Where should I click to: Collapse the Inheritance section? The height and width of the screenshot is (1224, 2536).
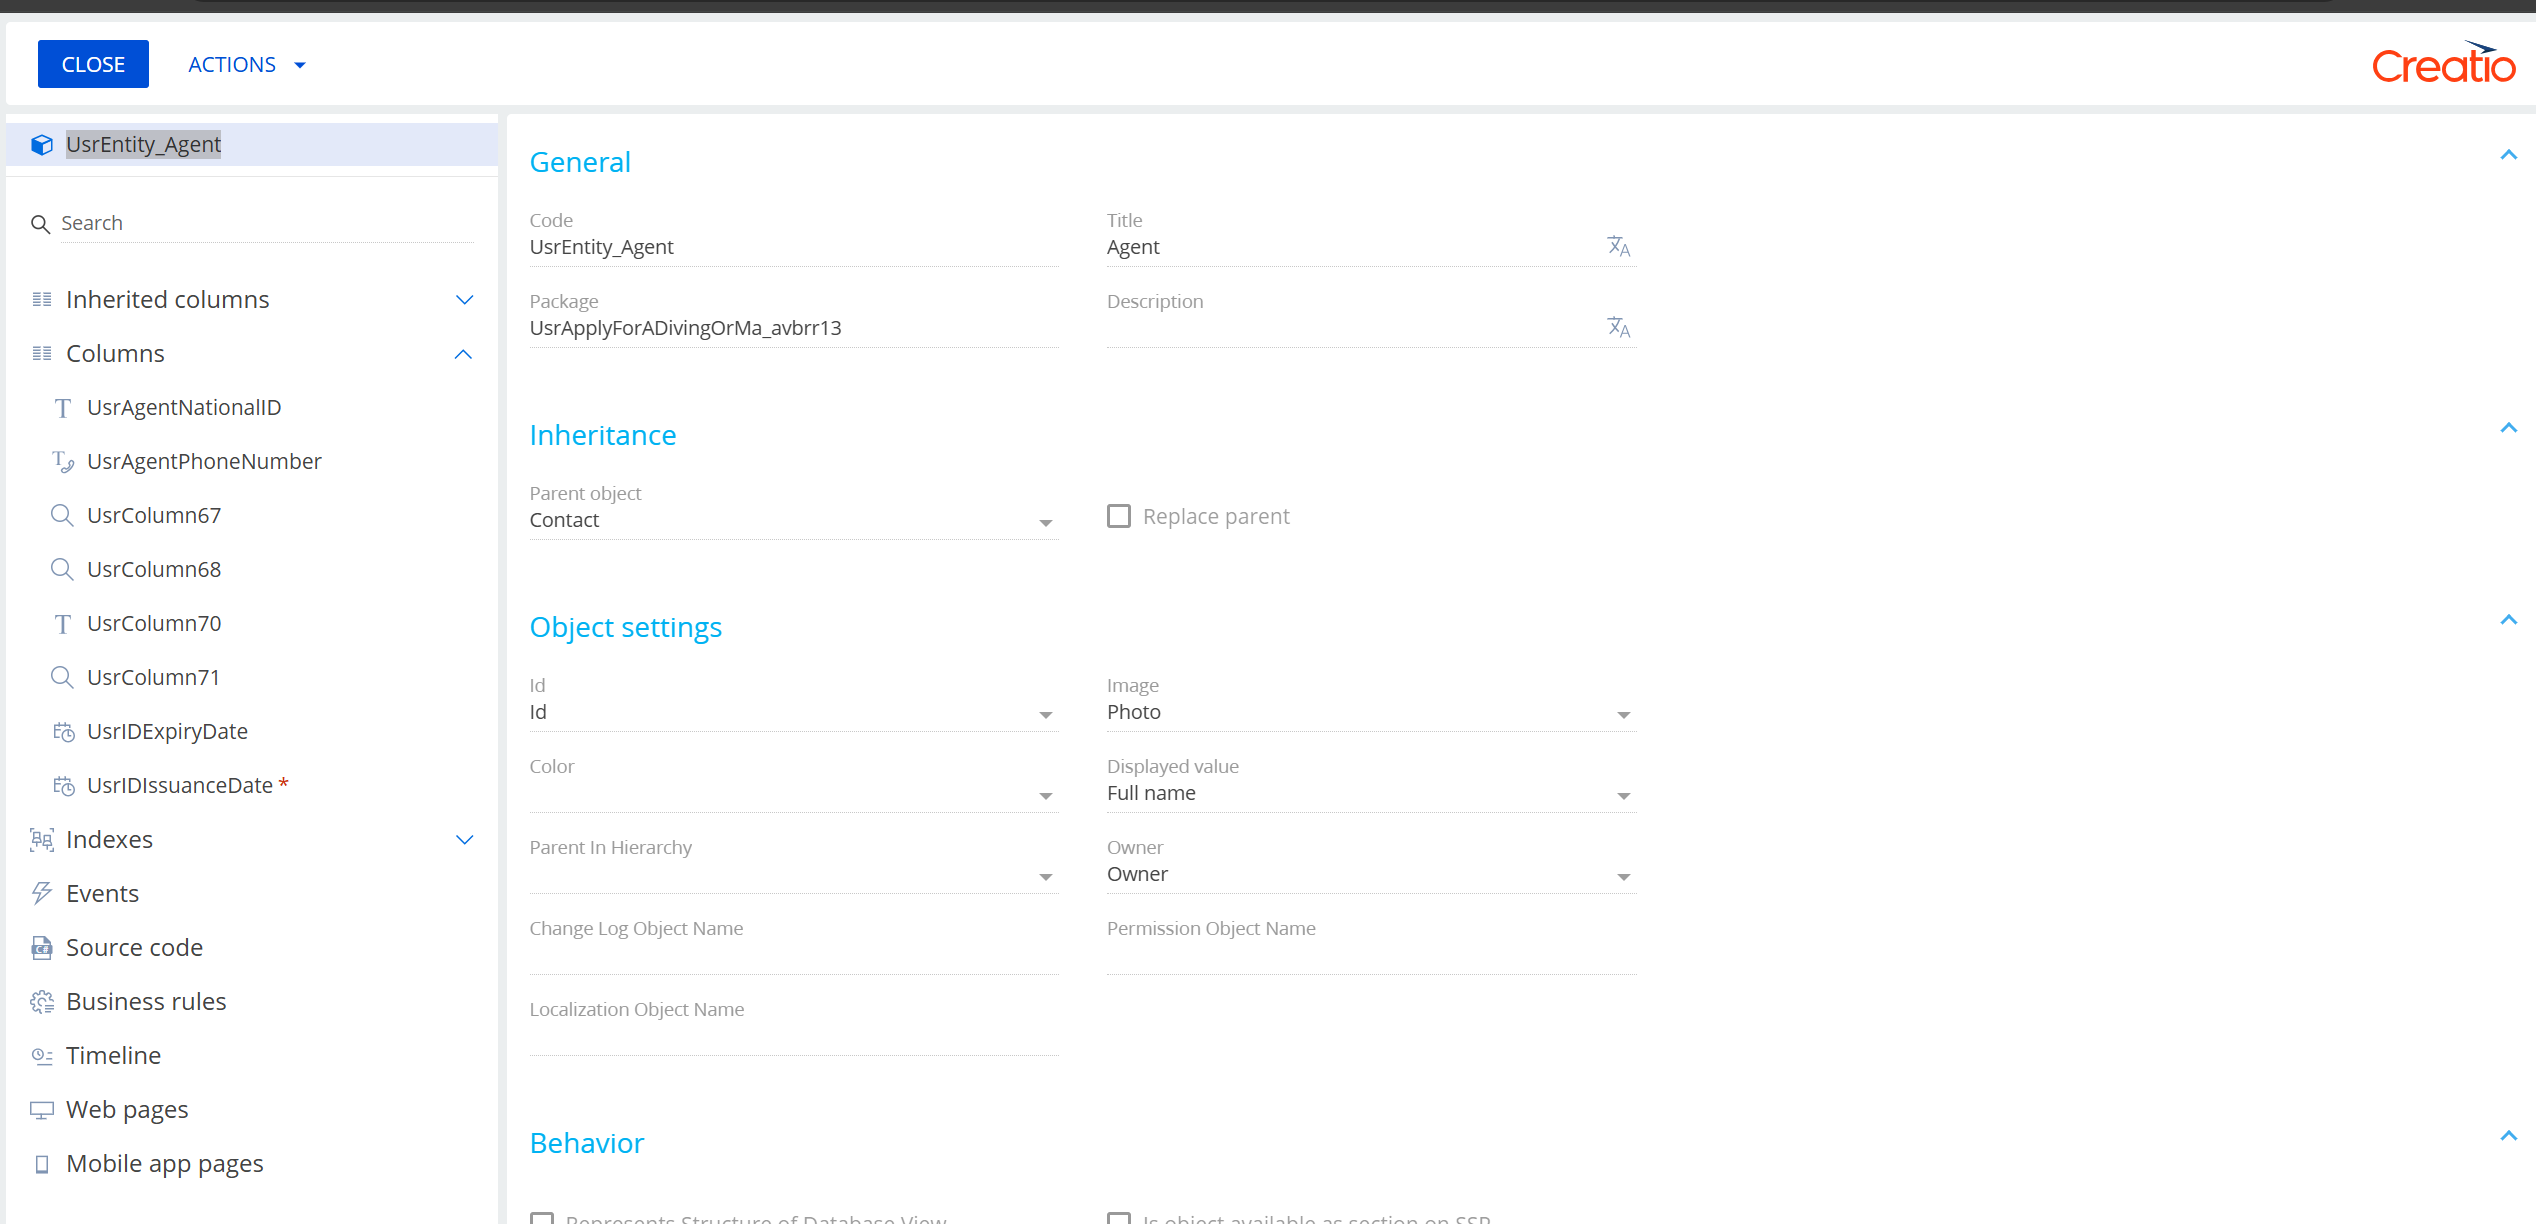pyautogui.click(x=2508, y=428)
